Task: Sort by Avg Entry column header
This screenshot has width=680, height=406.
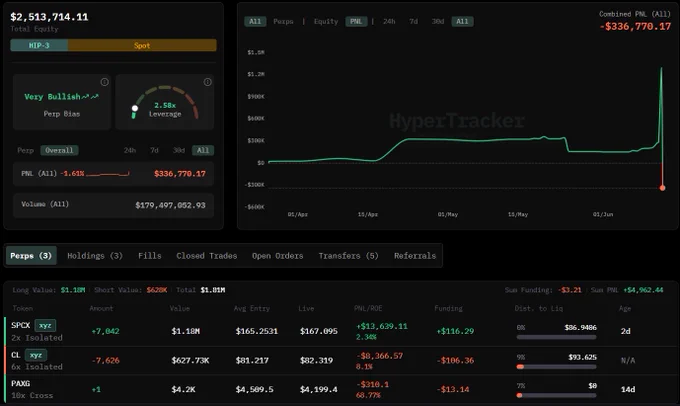Action: pyautogui.click(x=252, y=308)
